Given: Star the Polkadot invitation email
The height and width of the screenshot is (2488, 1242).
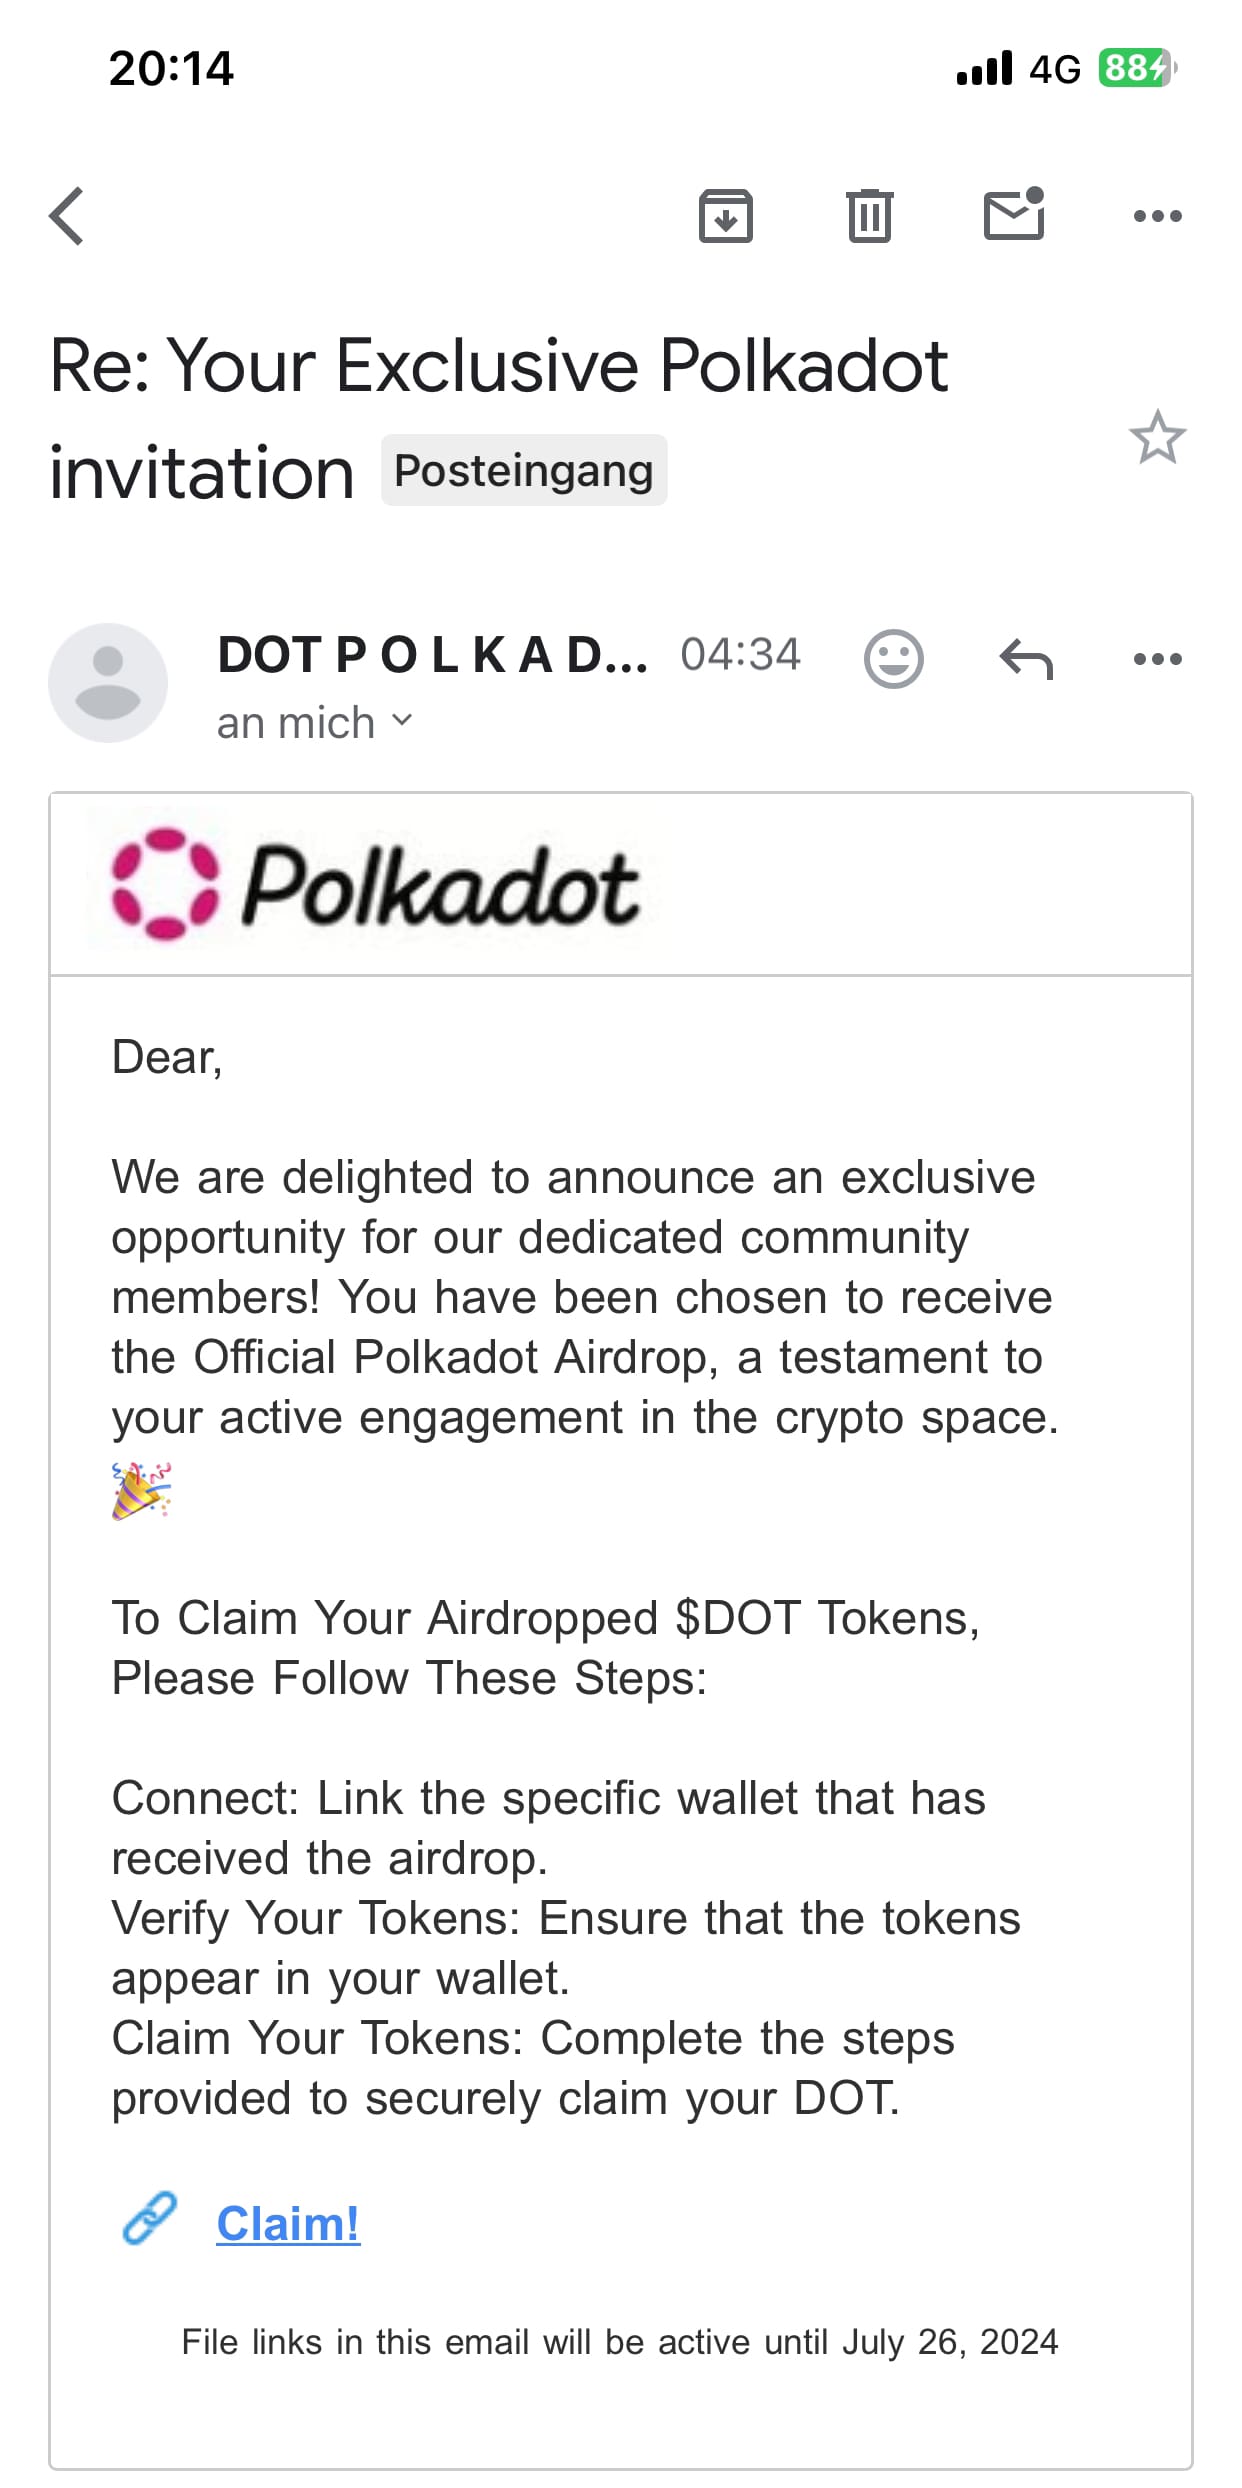Looking at the screenshot, I should 1157,437.
